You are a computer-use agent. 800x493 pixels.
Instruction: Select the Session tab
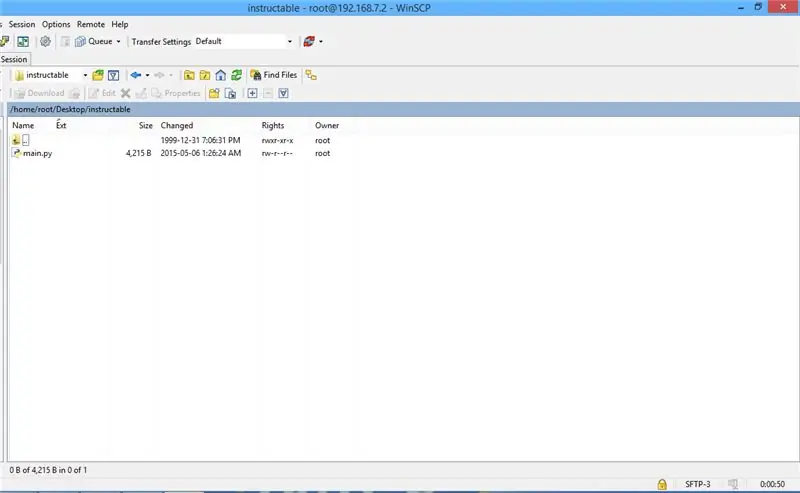pos(14,59)
